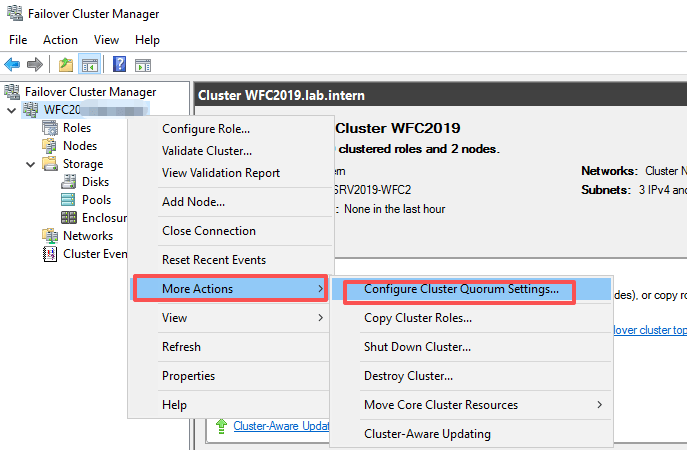Open the Cluster-Aware Updating link
687x450 pixels.
point(281,426)
